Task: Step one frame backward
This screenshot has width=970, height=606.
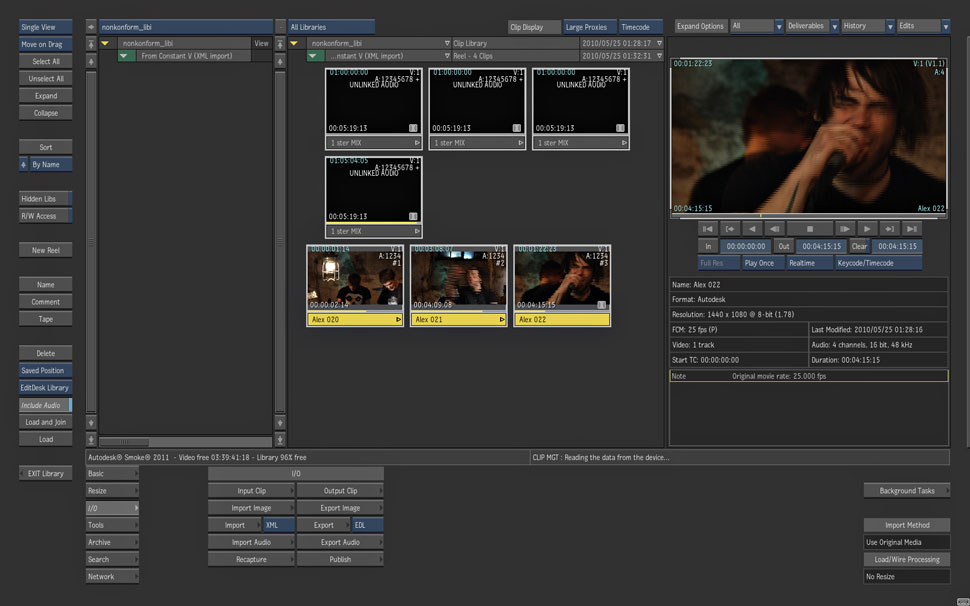Action: (773, 229)
